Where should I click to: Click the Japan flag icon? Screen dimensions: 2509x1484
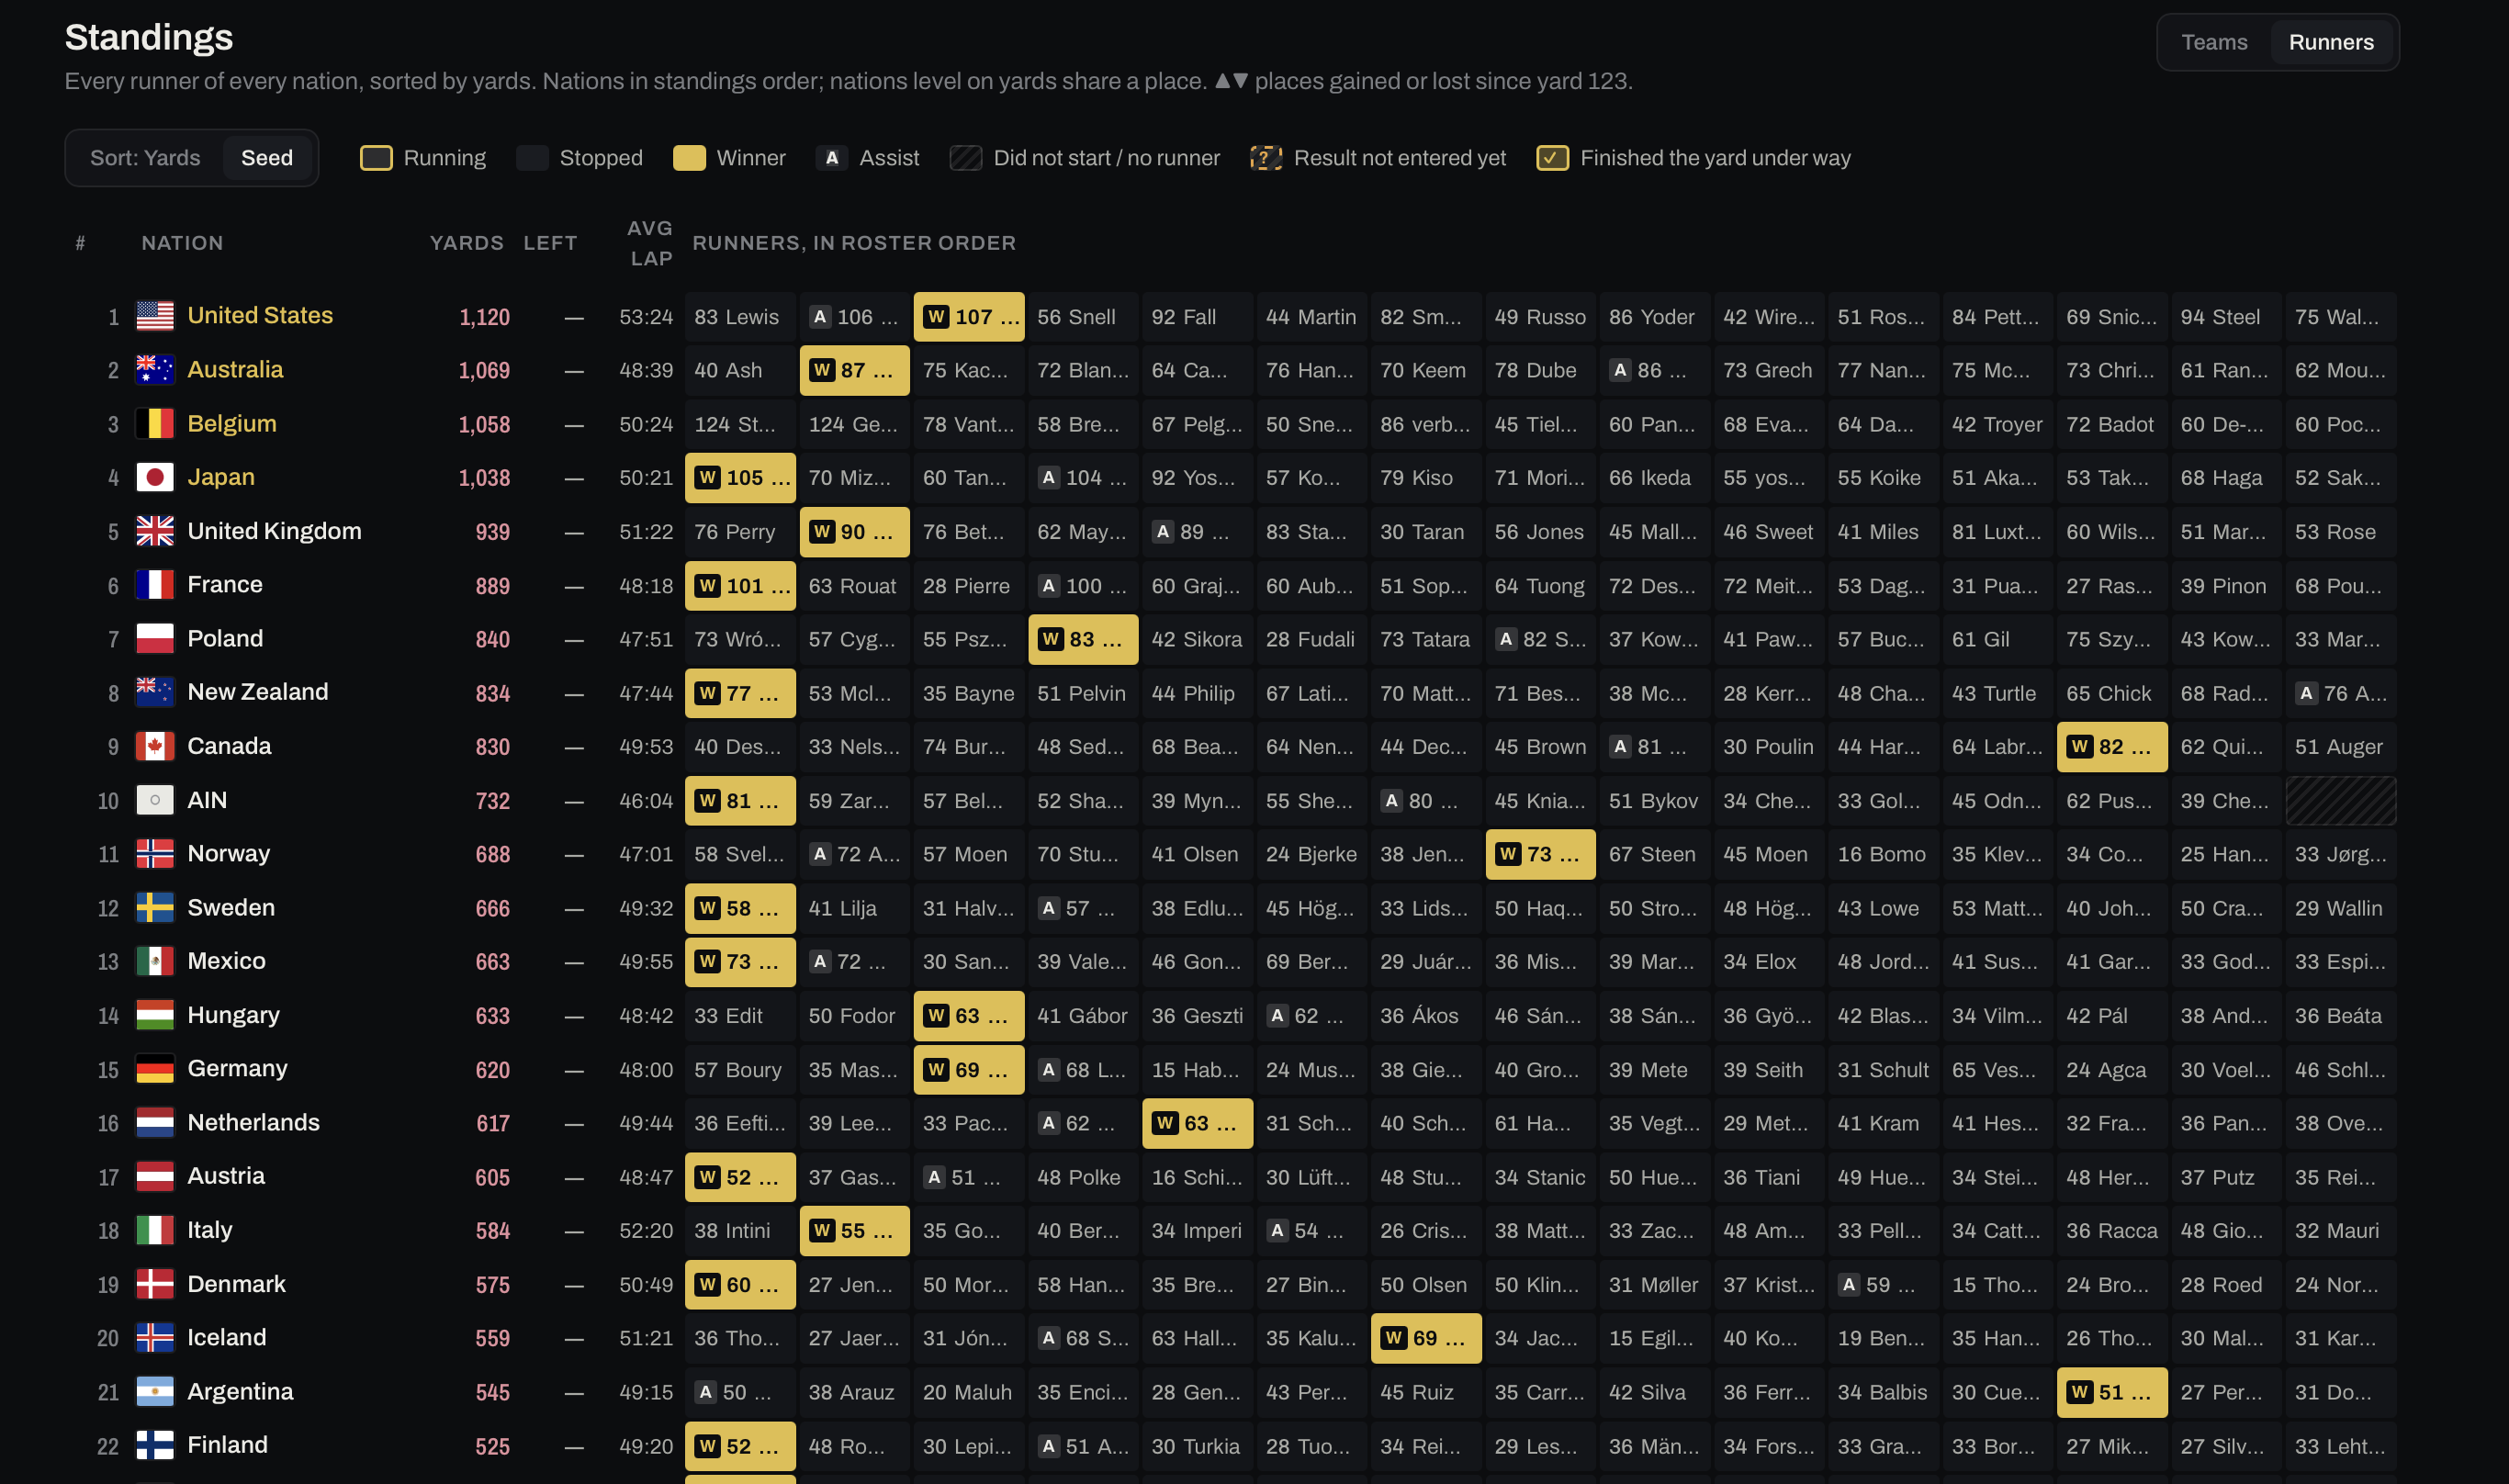pos(155,478)
